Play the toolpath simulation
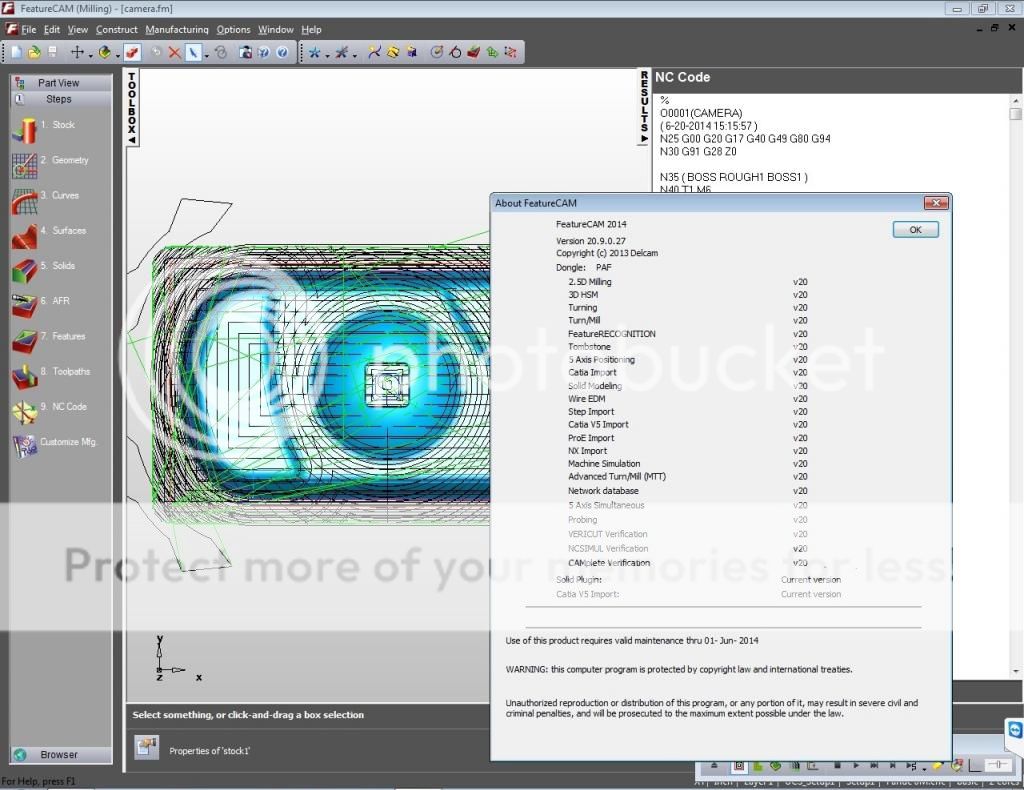1024x790 pixels. [856, 765]
